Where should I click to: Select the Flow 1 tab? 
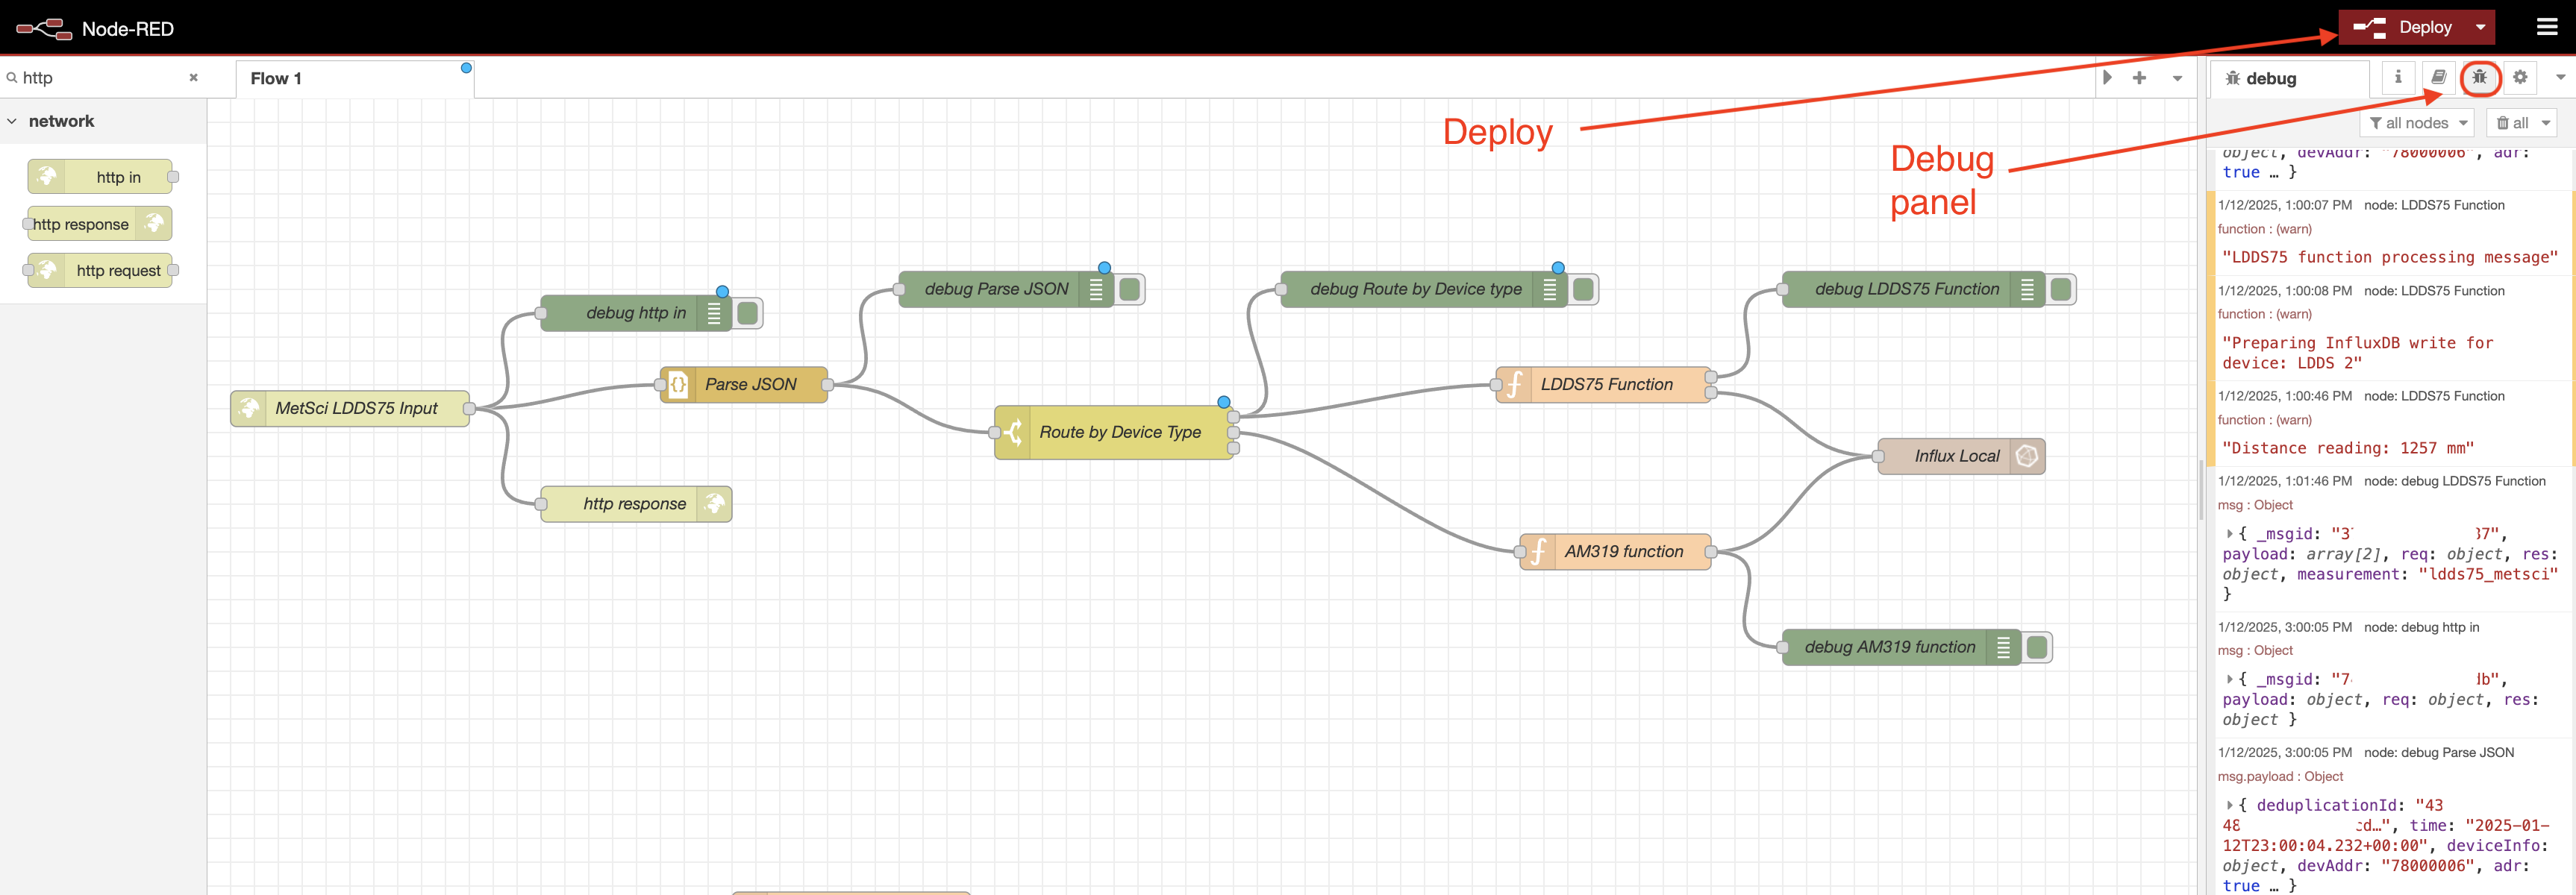point(277,79)
